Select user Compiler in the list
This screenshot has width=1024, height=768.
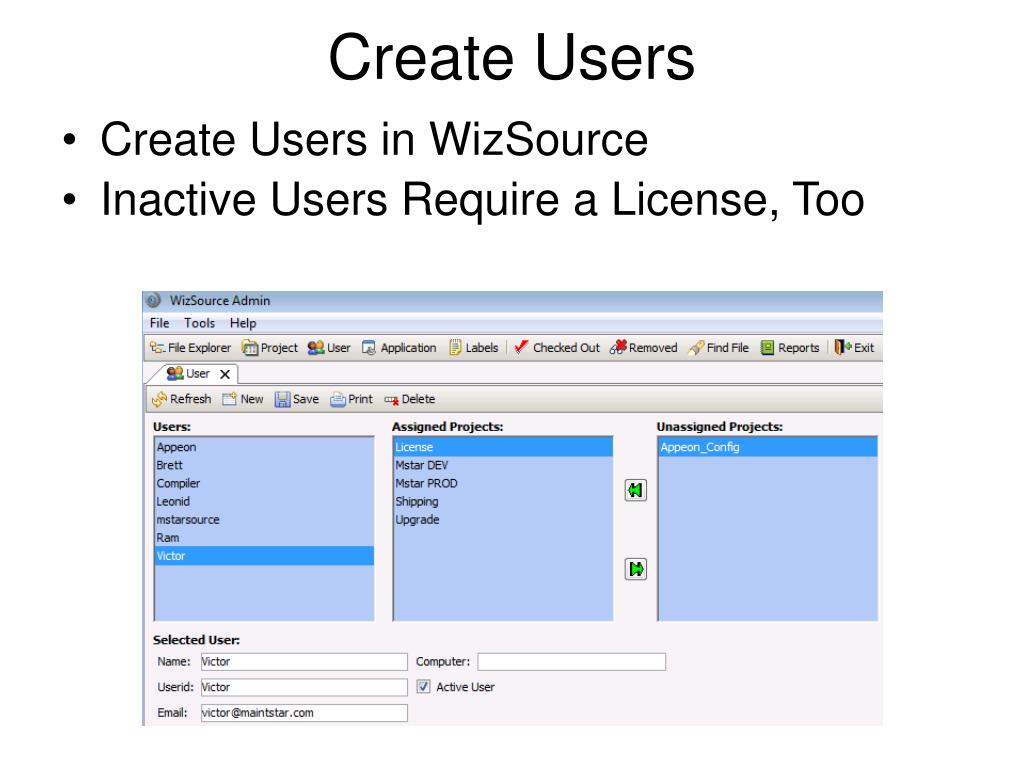pyautogui.click(x=264, y=484)
